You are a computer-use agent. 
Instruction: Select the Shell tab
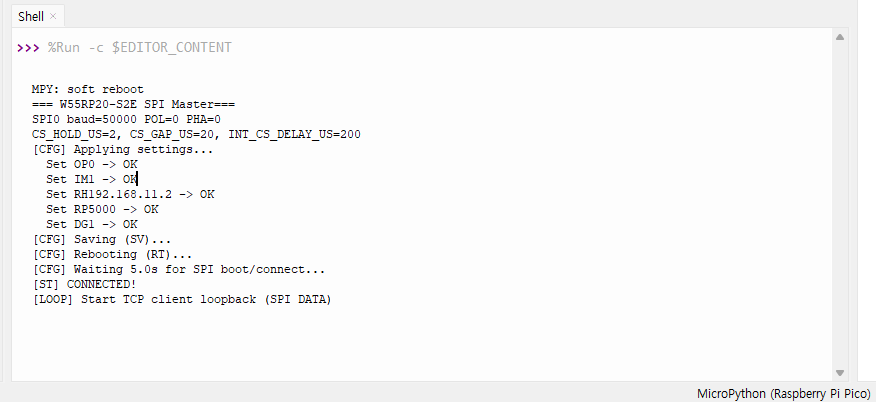tap(31, 17)
